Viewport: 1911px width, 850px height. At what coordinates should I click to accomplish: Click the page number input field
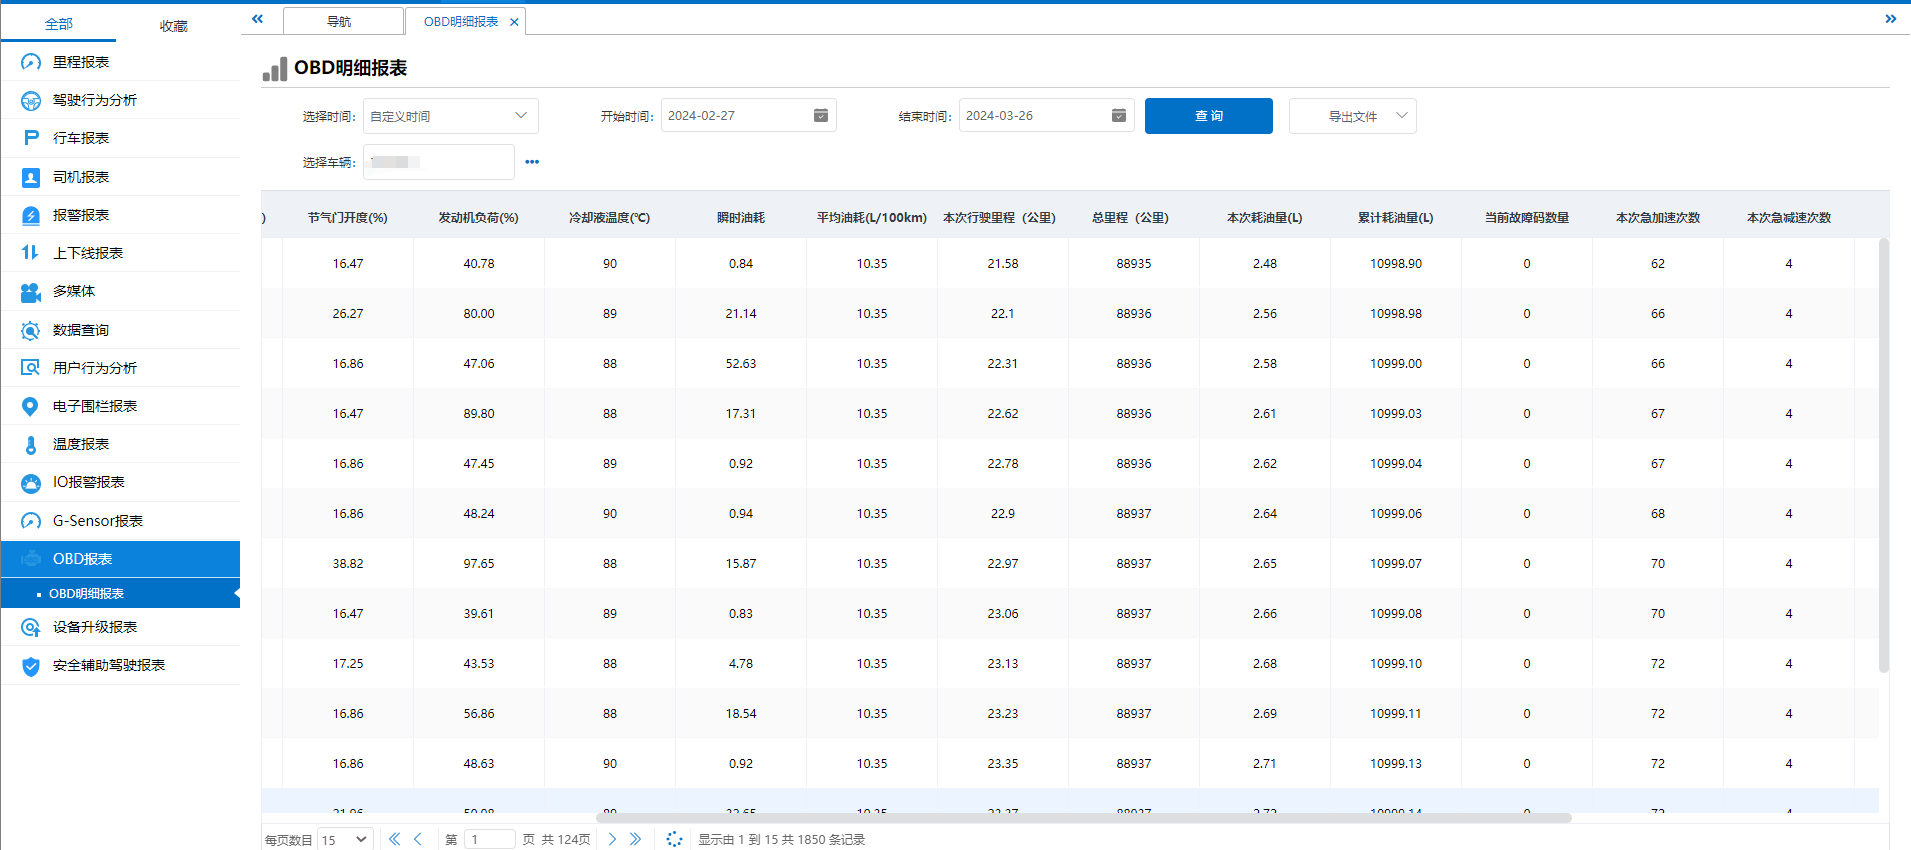(x=489, y=839)
